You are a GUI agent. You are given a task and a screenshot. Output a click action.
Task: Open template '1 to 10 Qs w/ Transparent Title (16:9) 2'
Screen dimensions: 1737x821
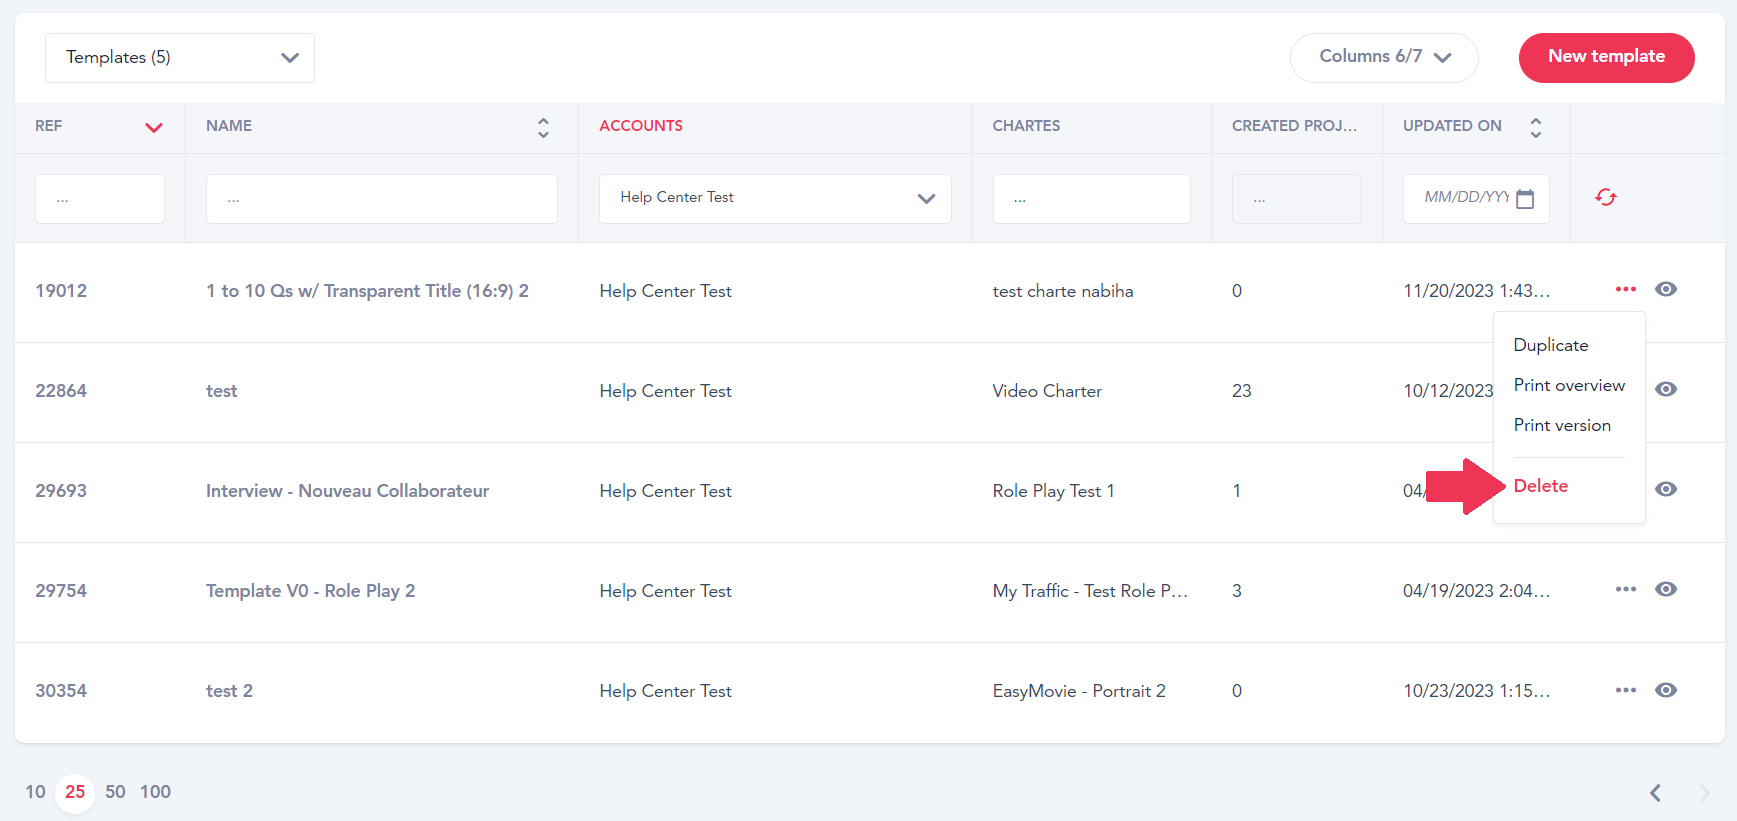(x=367, y=291)
